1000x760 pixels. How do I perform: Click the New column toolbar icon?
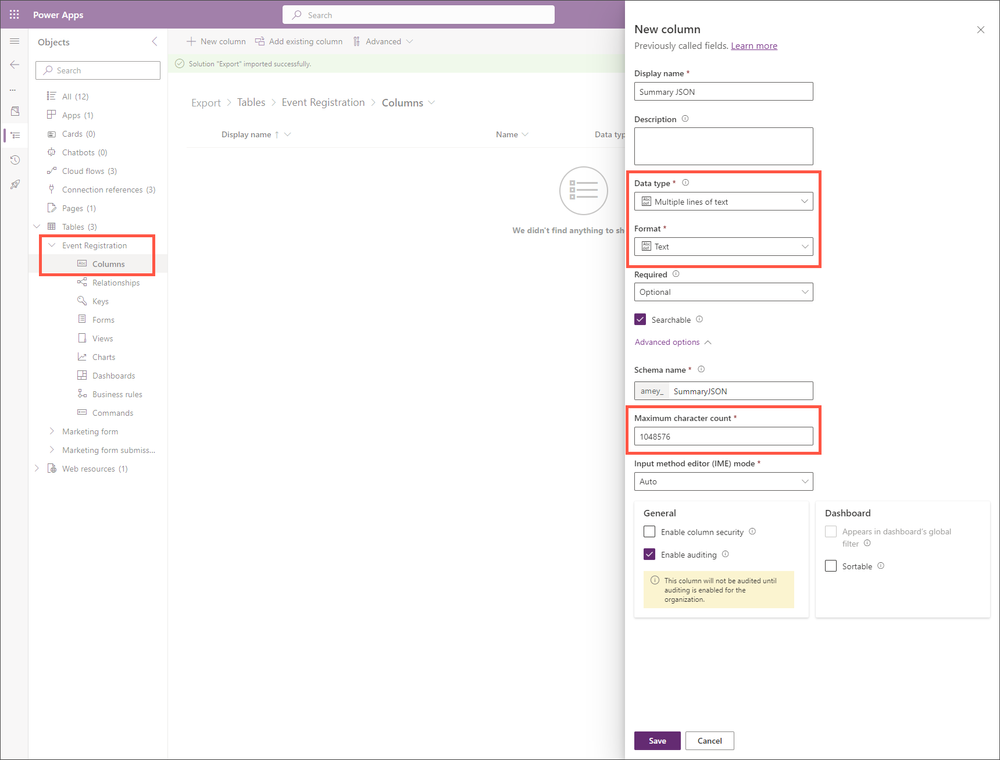(x=192, y=41)
